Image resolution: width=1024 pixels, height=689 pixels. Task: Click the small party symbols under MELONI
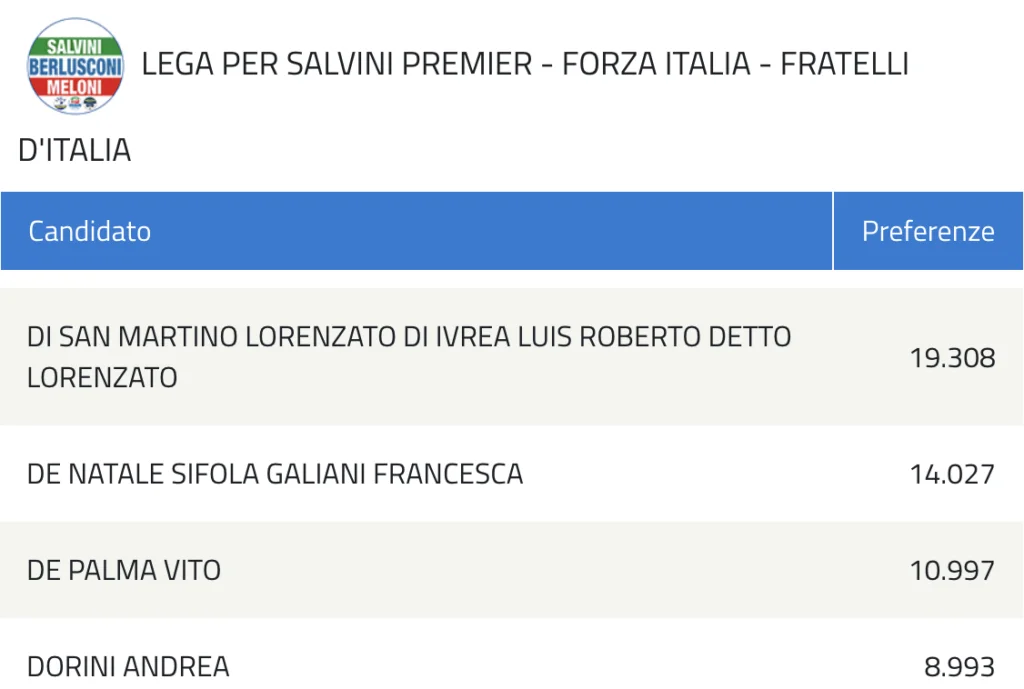[77, 102]
